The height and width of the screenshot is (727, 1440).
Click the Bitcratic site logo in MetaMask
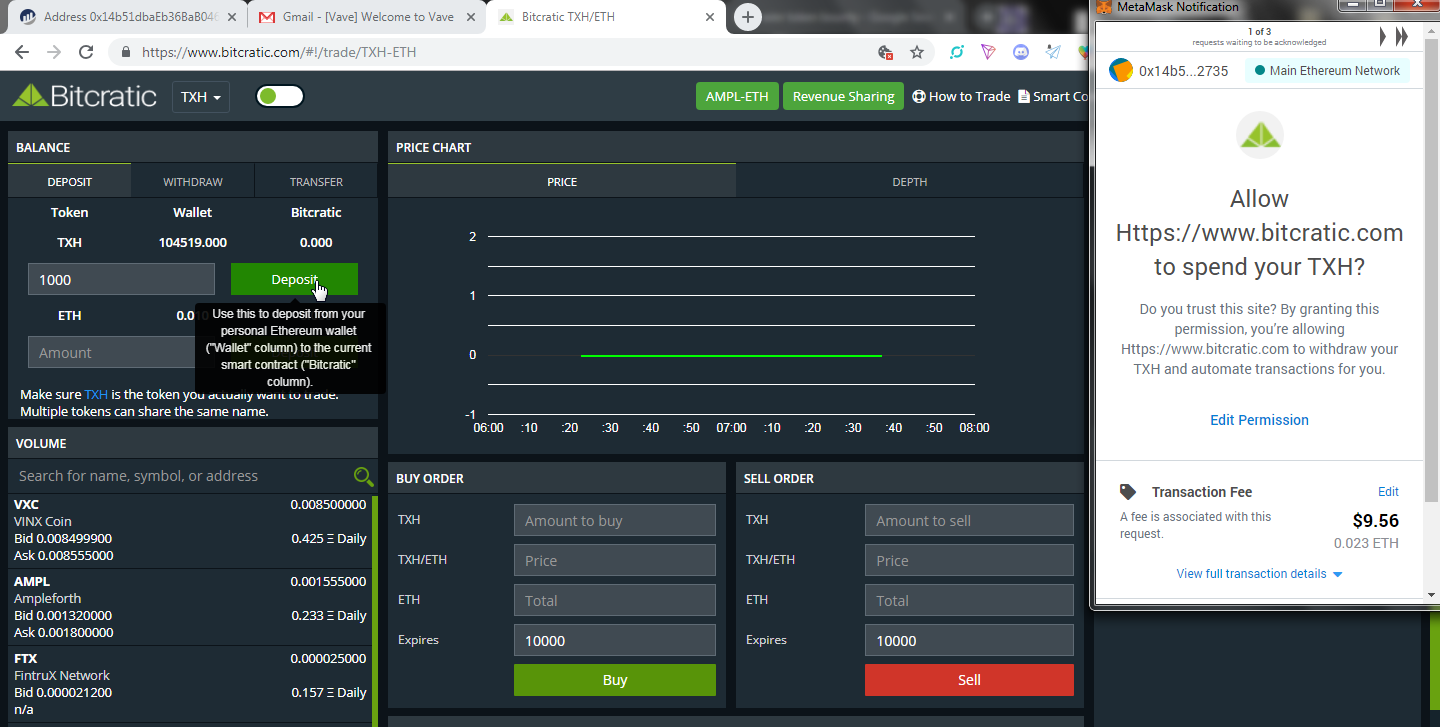point(1259,135)
